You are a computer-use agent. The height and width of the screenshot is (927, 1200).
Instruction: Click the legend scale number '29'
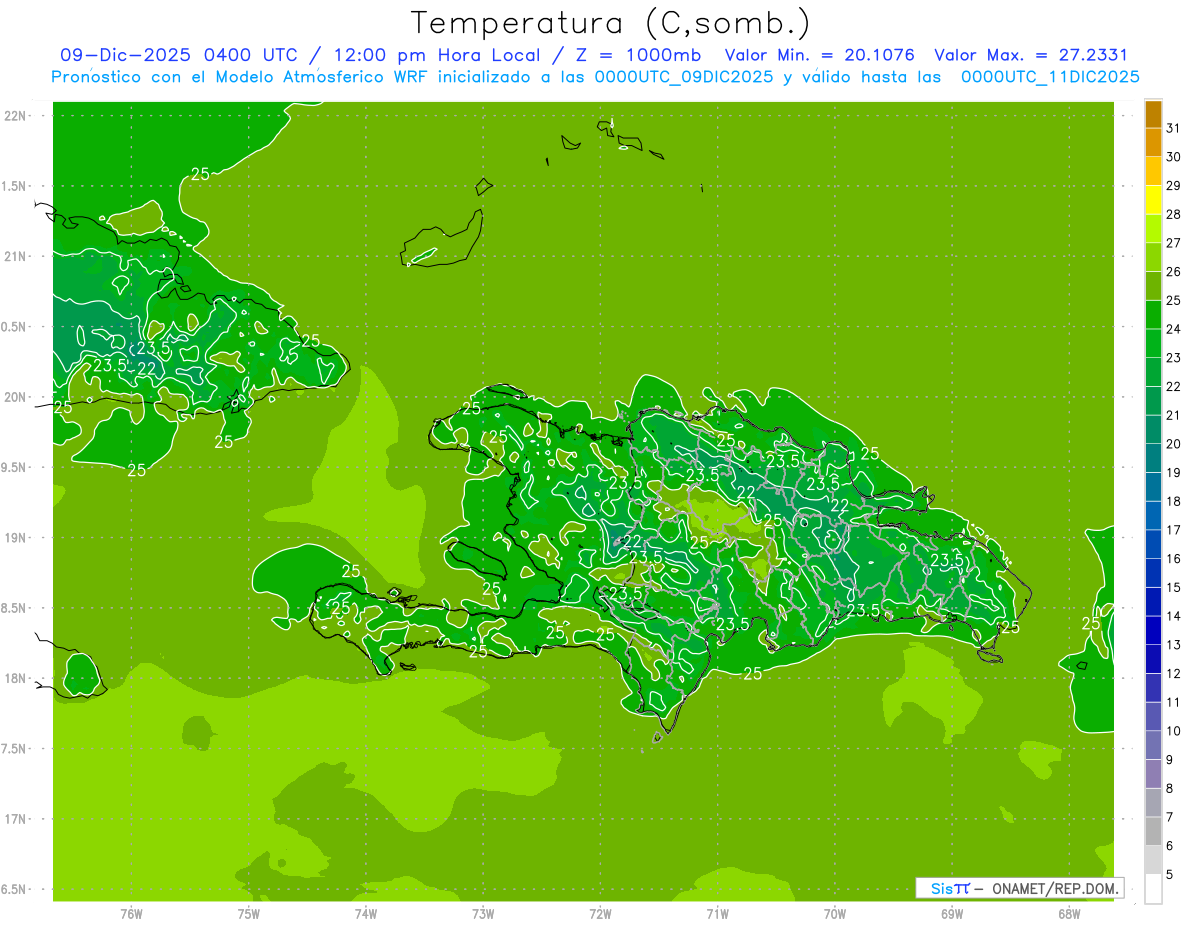(1173, 186)
